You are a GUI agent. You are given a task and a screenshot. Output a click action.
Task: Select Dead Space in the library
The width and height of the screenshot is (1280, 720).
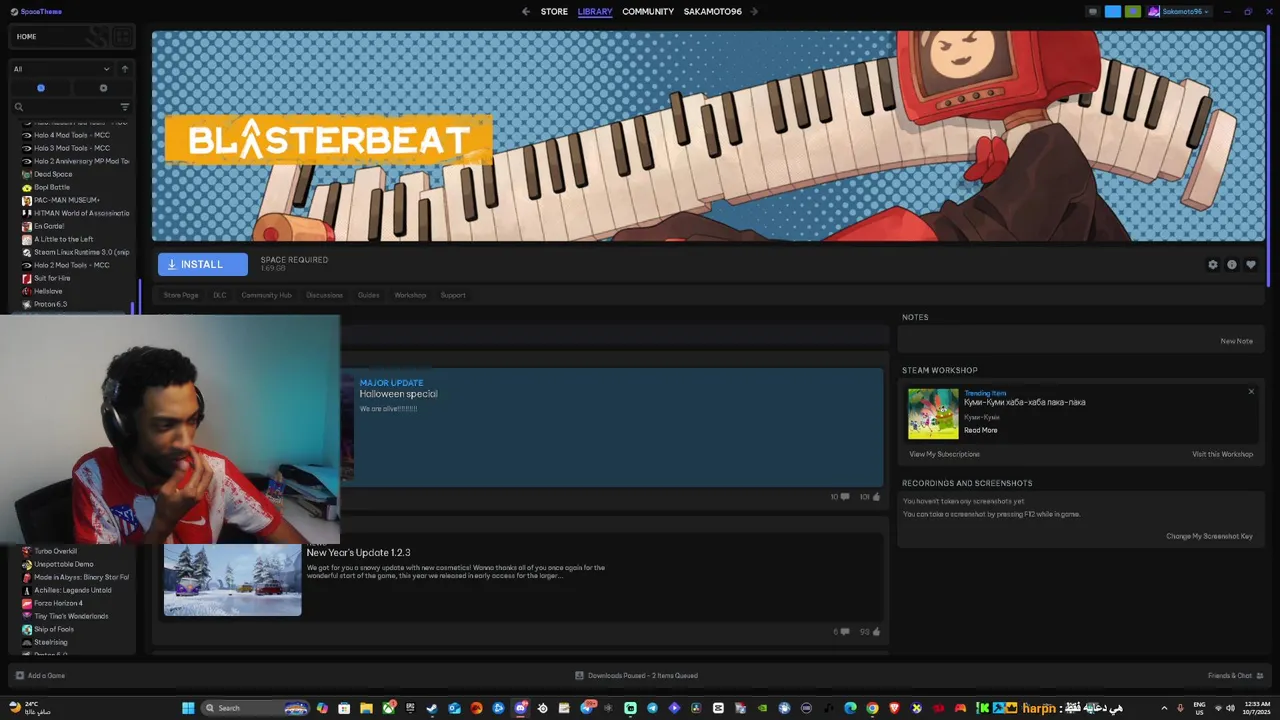pyautogui.click(x=53, y=174)
